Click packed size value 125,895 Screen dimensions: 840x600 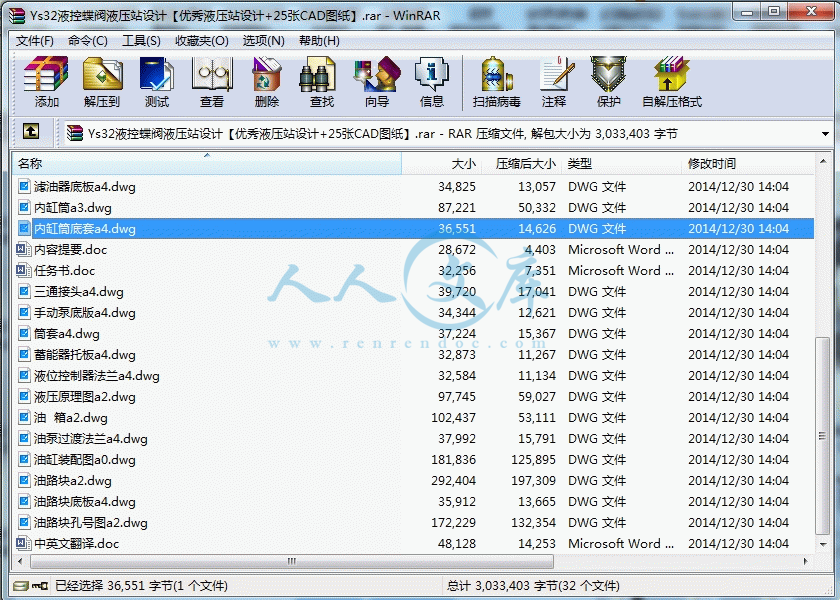coord(533,460)
